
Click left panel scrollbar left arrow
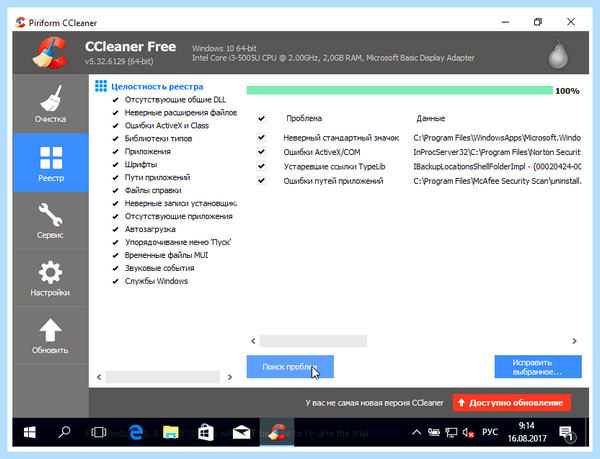coord(99,377)
